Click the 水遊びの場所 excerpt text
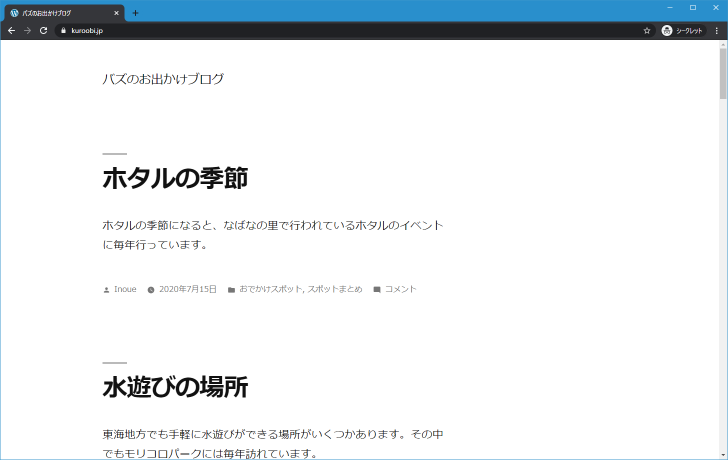 (273, 443)
